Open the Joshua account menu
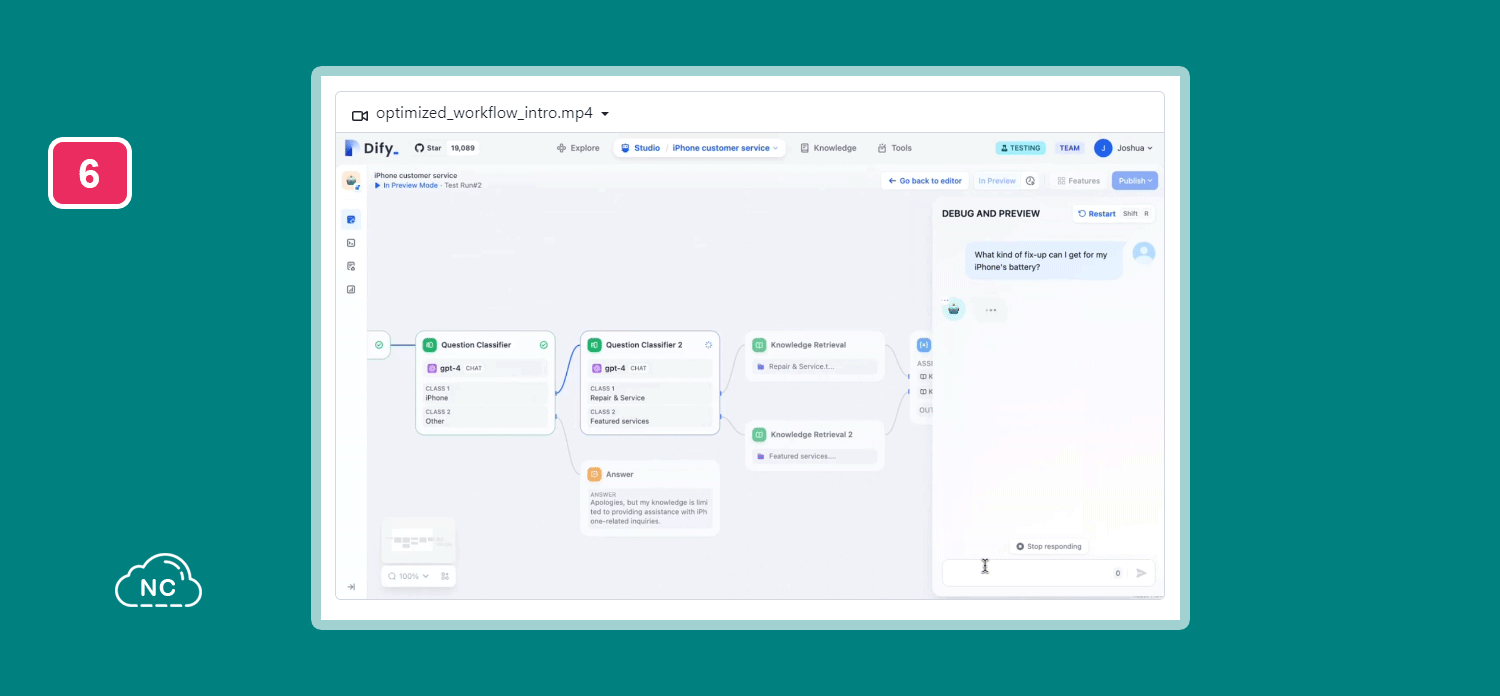Image resolution: width=1500 pixels, height=696 pixels. [x=1123, y=148]
